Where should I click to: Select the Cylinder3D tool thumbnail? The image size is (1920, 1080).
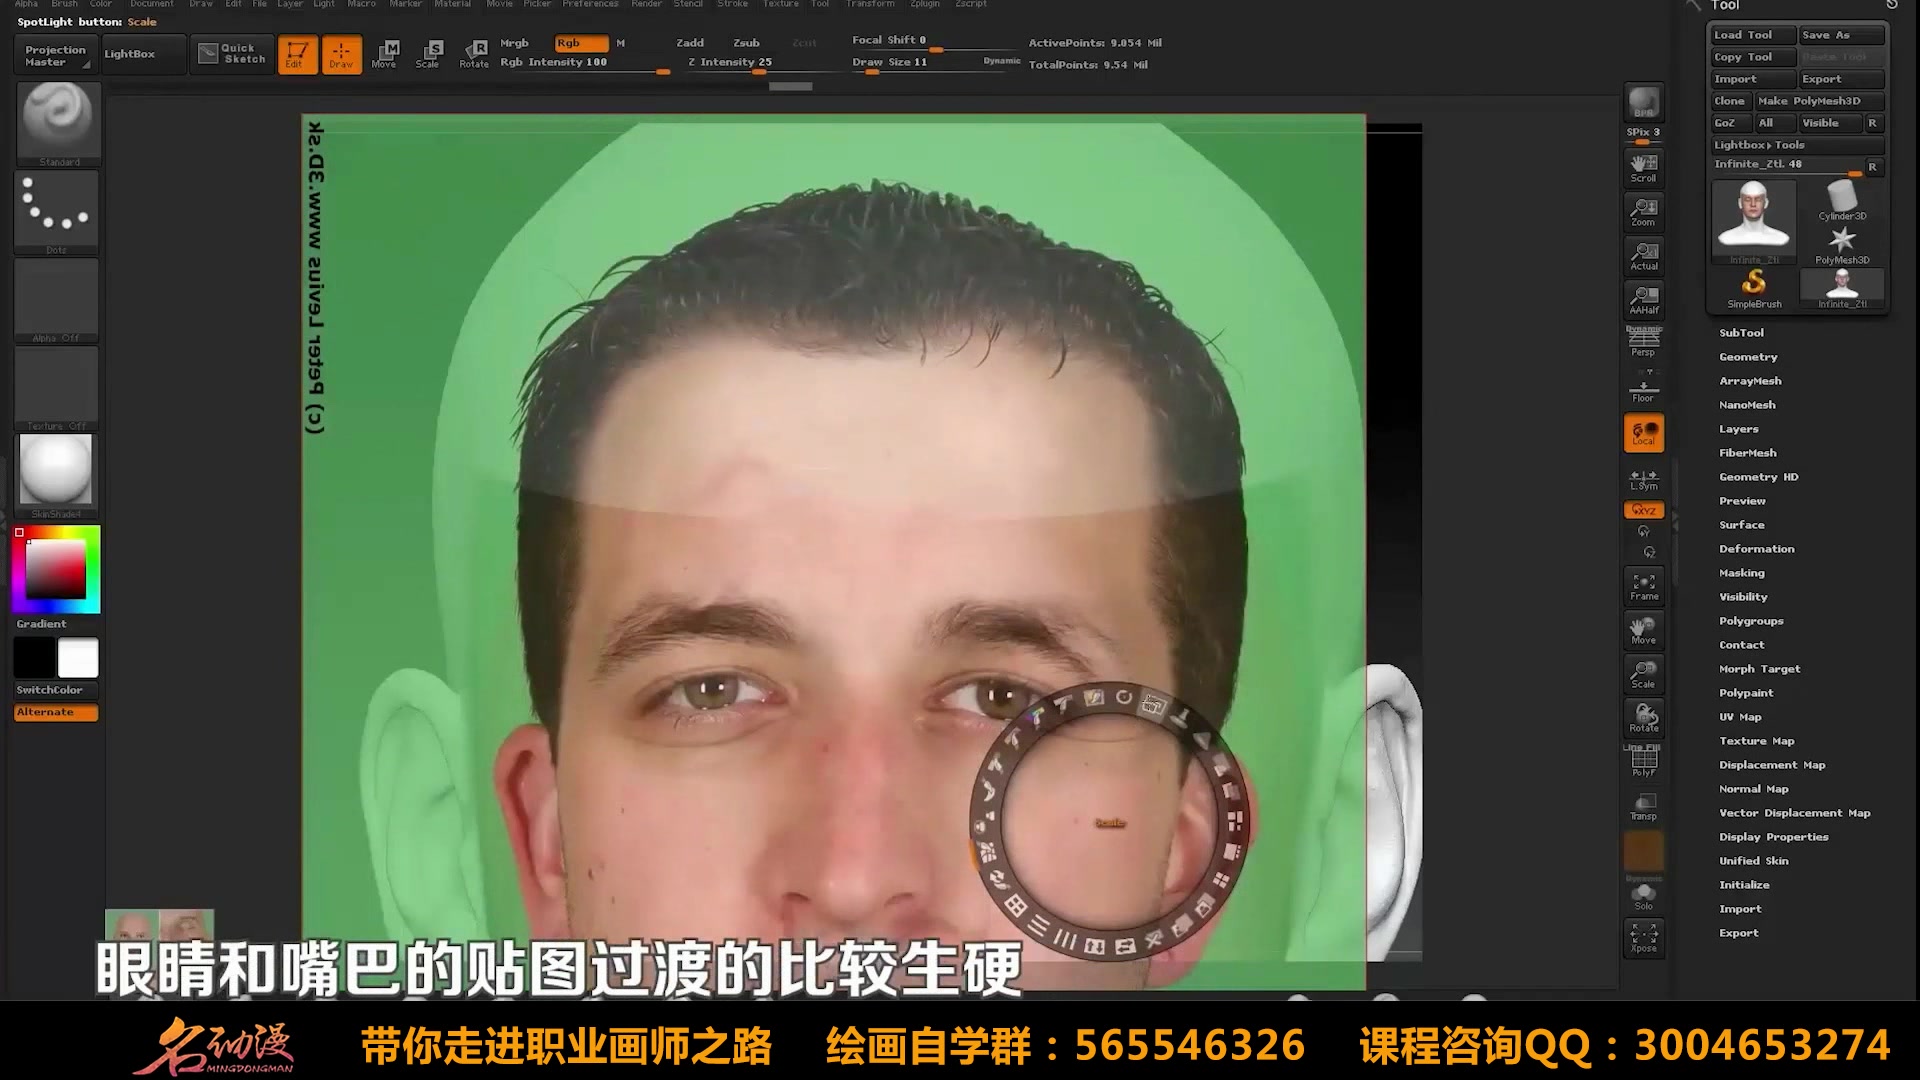pos(1842,200)
